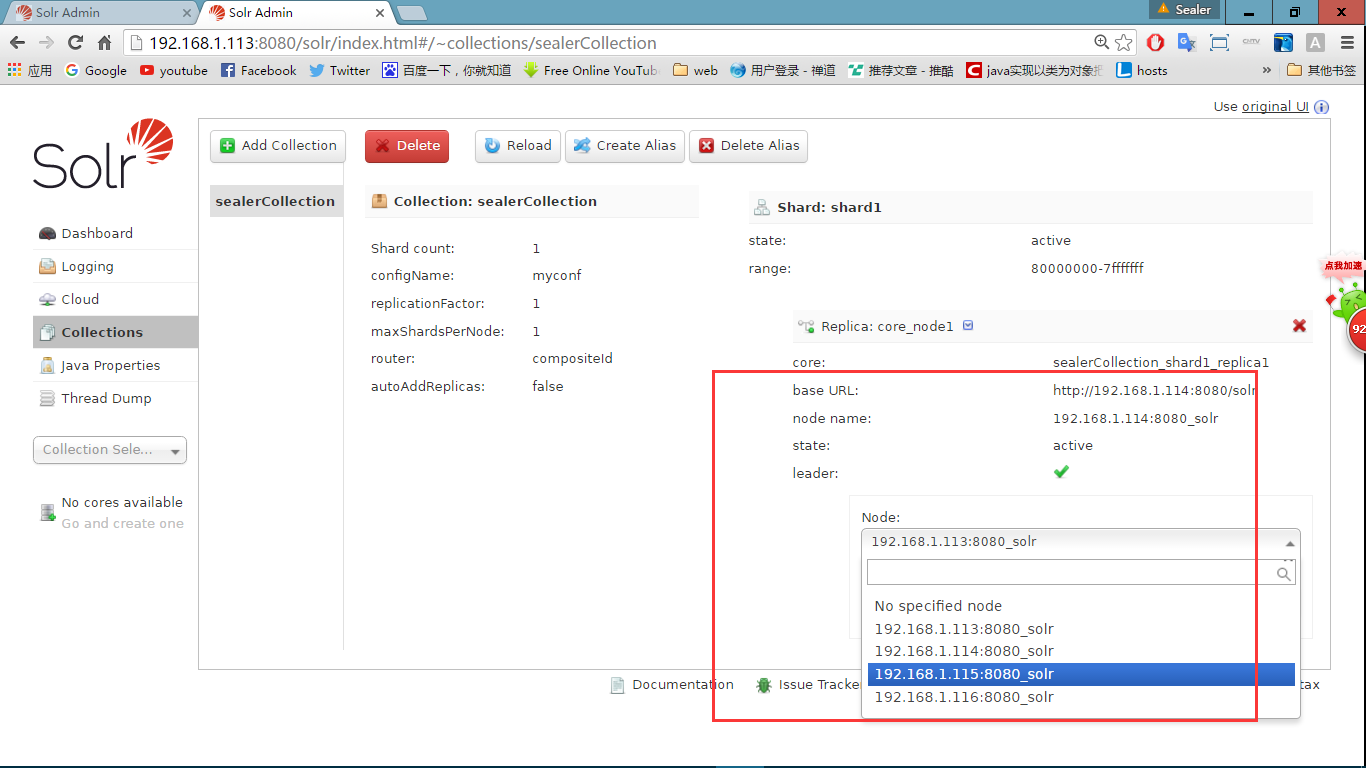Select sealerCollection in the collection list
The image size is (1366, 768).
(x=275, y=201)
